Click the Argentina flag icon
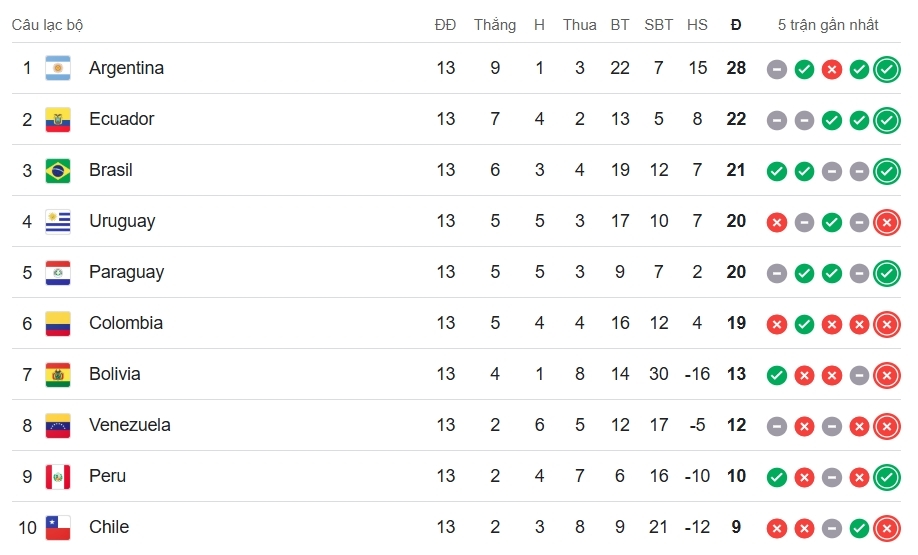 click(x=58, y=68)
